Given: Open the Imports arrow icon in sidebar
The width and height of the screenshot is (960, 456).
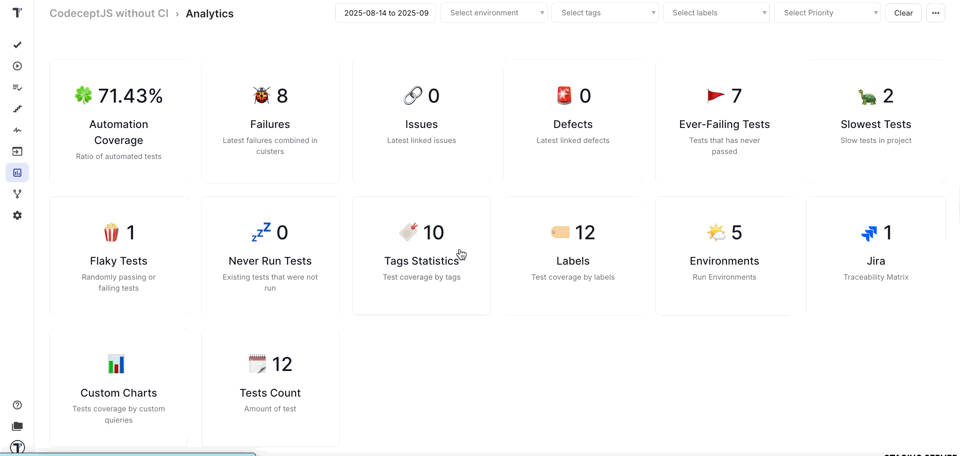Looking at the screenshot, I should tap(17, 152).
